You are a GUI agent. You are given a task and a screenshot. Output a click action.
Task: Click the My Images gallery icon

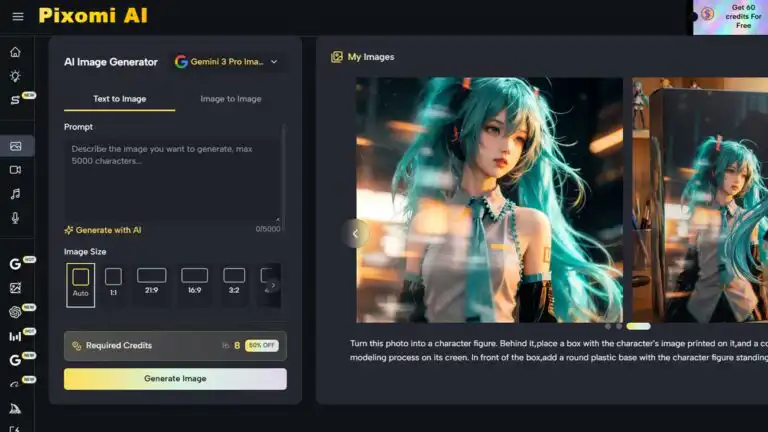click(x=336, y=57)
